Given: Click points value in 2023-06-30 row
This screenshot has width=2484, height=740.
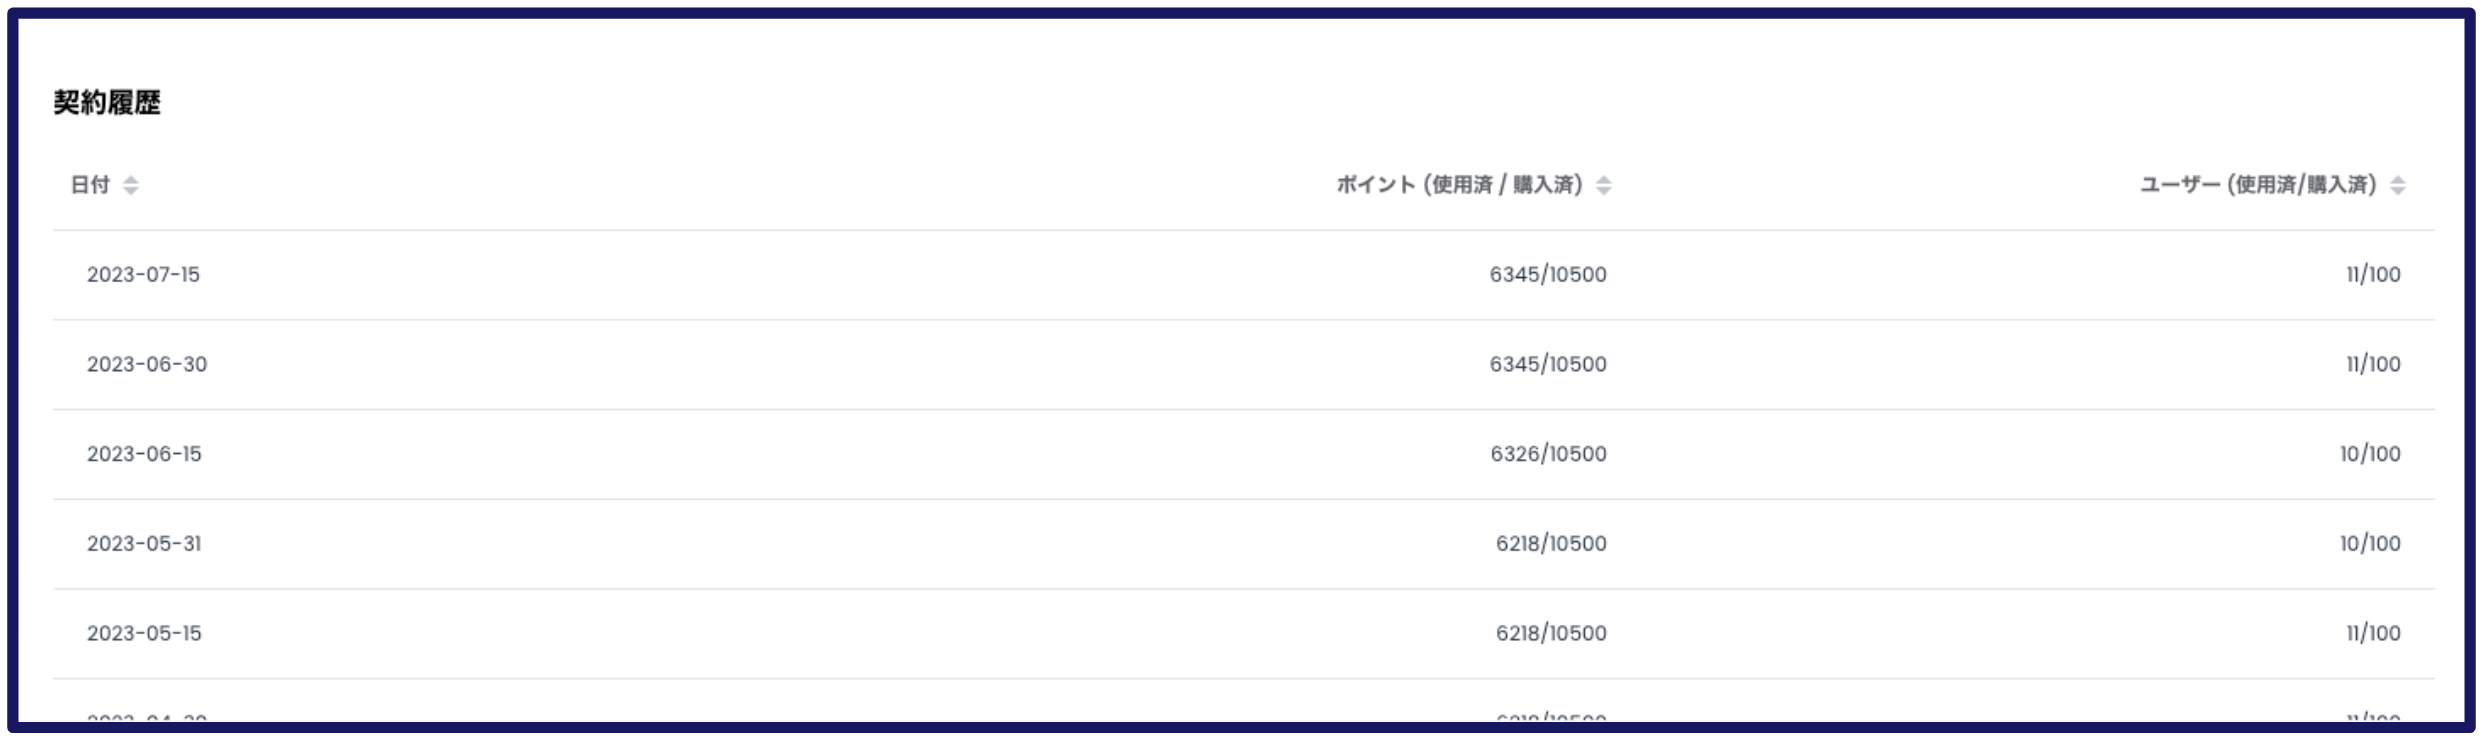Looking at the screenshot, I should (x=1548, y=364).
